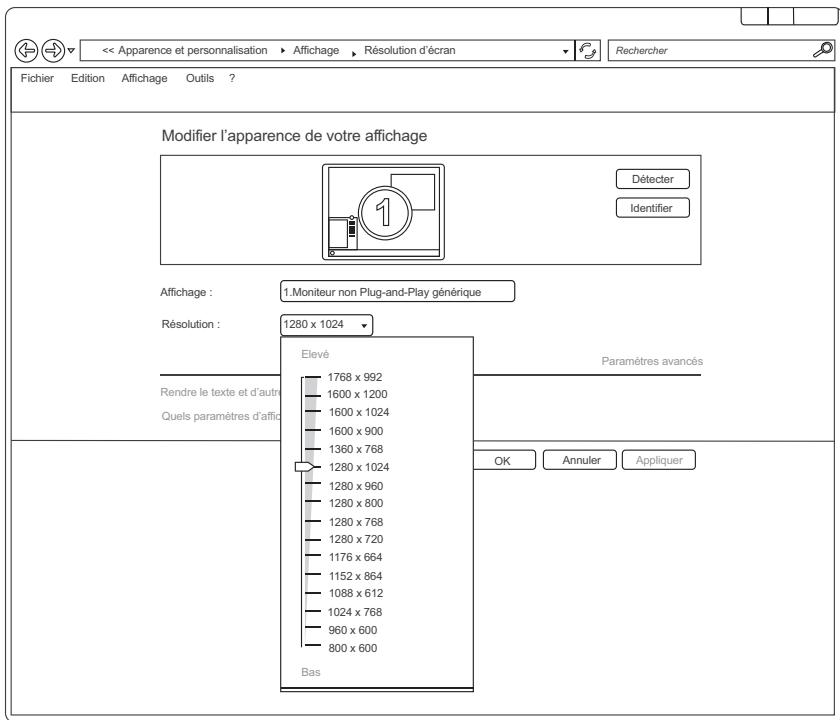The image size is (840, 720).
Task: Select 1360 x 768 resolution
Action: pyautogui.click(x=356, y=449)
